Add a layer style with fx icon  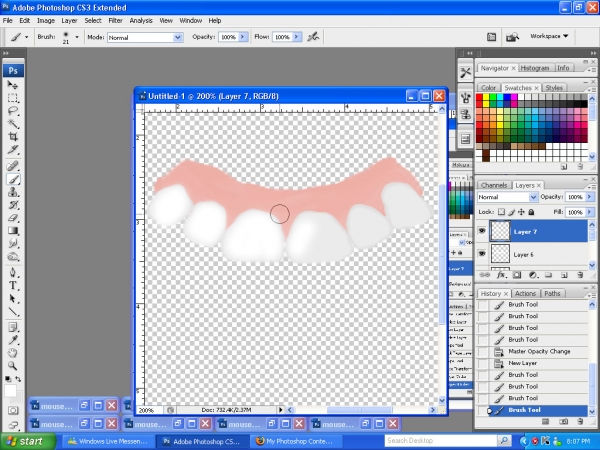coord(501,275)
